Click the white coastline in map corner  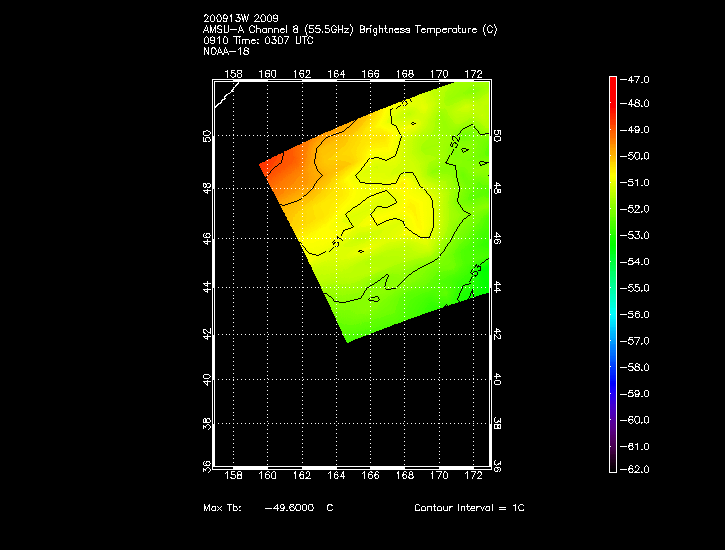point(225,95)
